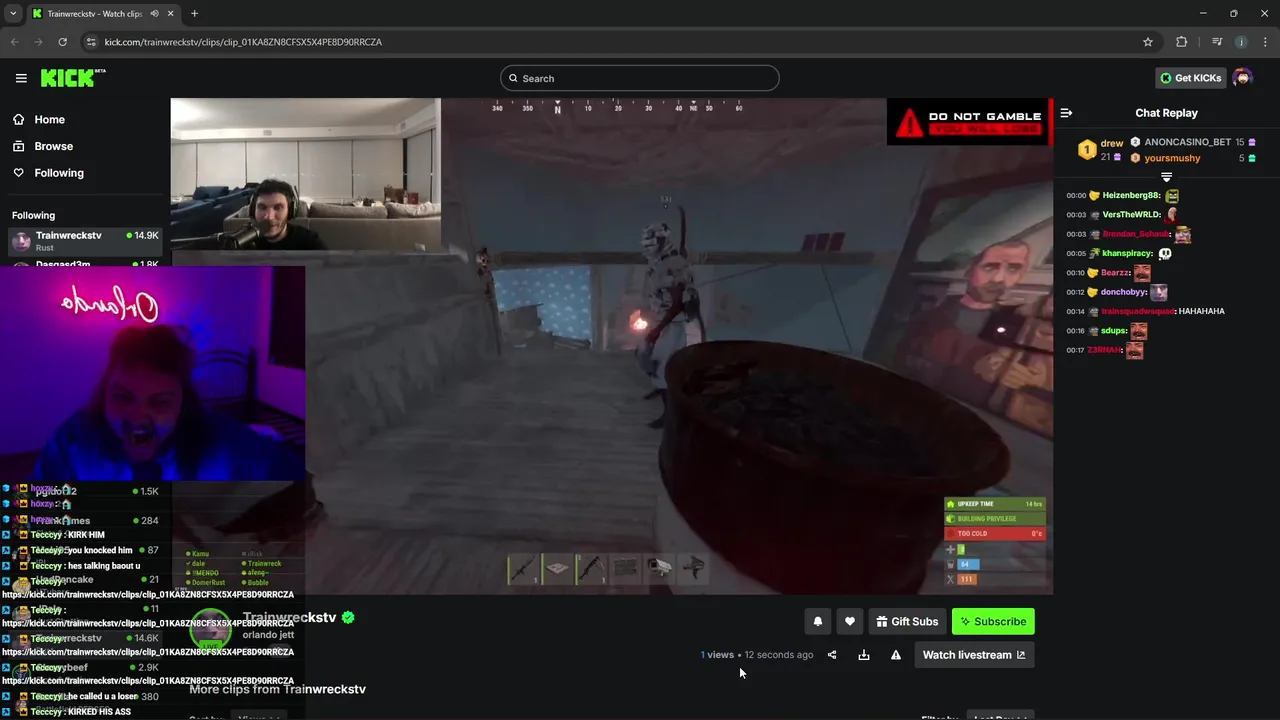Open the media controls toolbar icon
1280x720 pixels.
coord(1216,42)
